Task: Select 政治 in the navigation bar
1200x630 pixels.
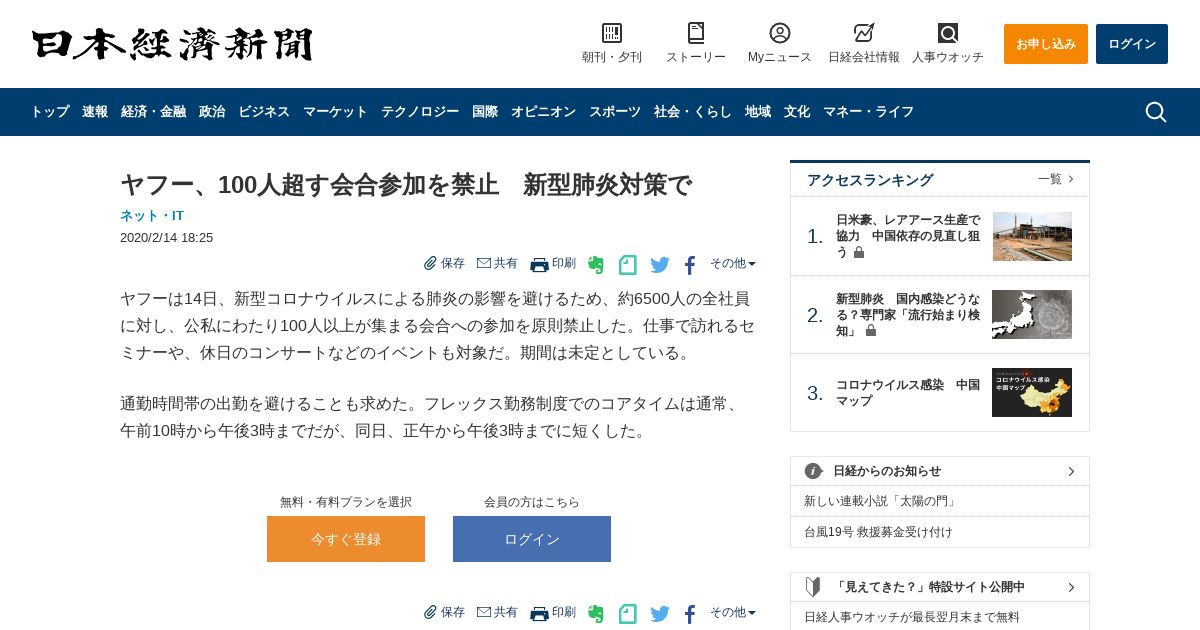Action: click(212, 112)
